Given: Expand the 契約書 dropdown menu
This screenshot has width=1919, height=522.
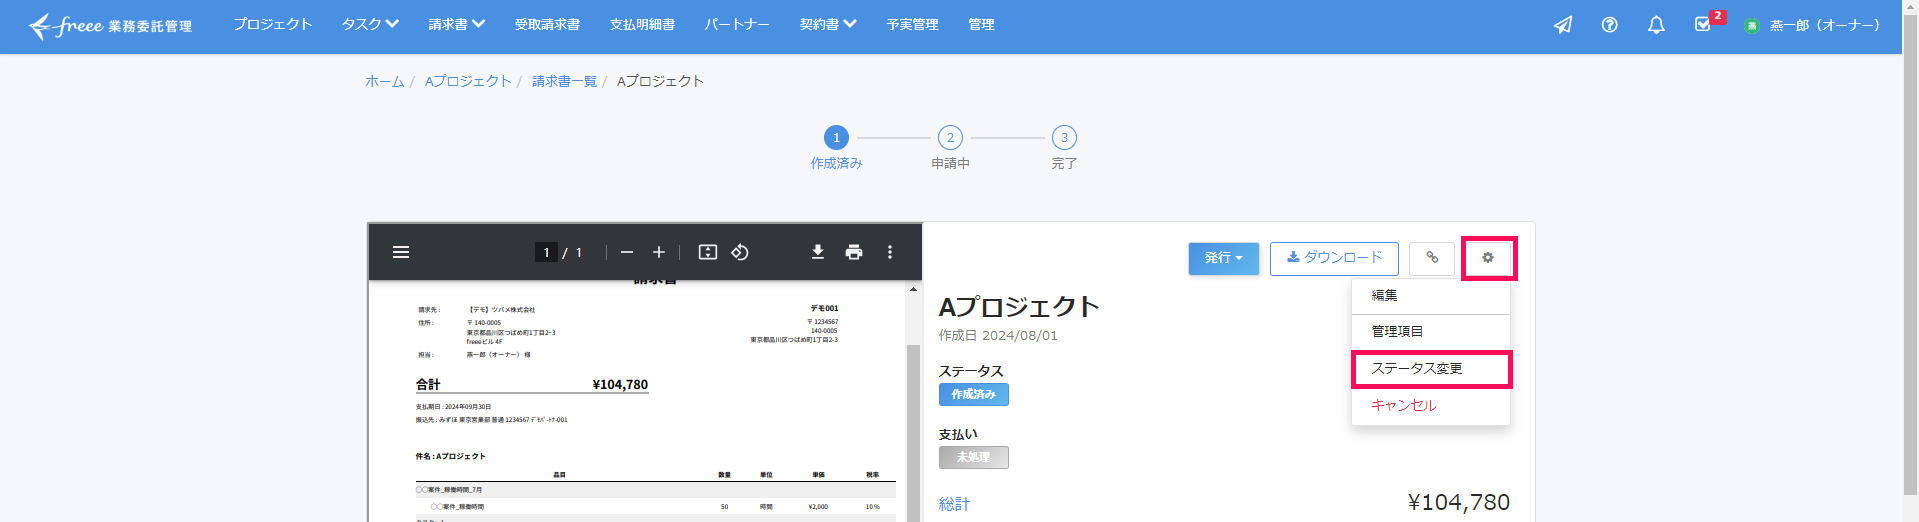Looking at the screenshot, I should coord(828,24).
